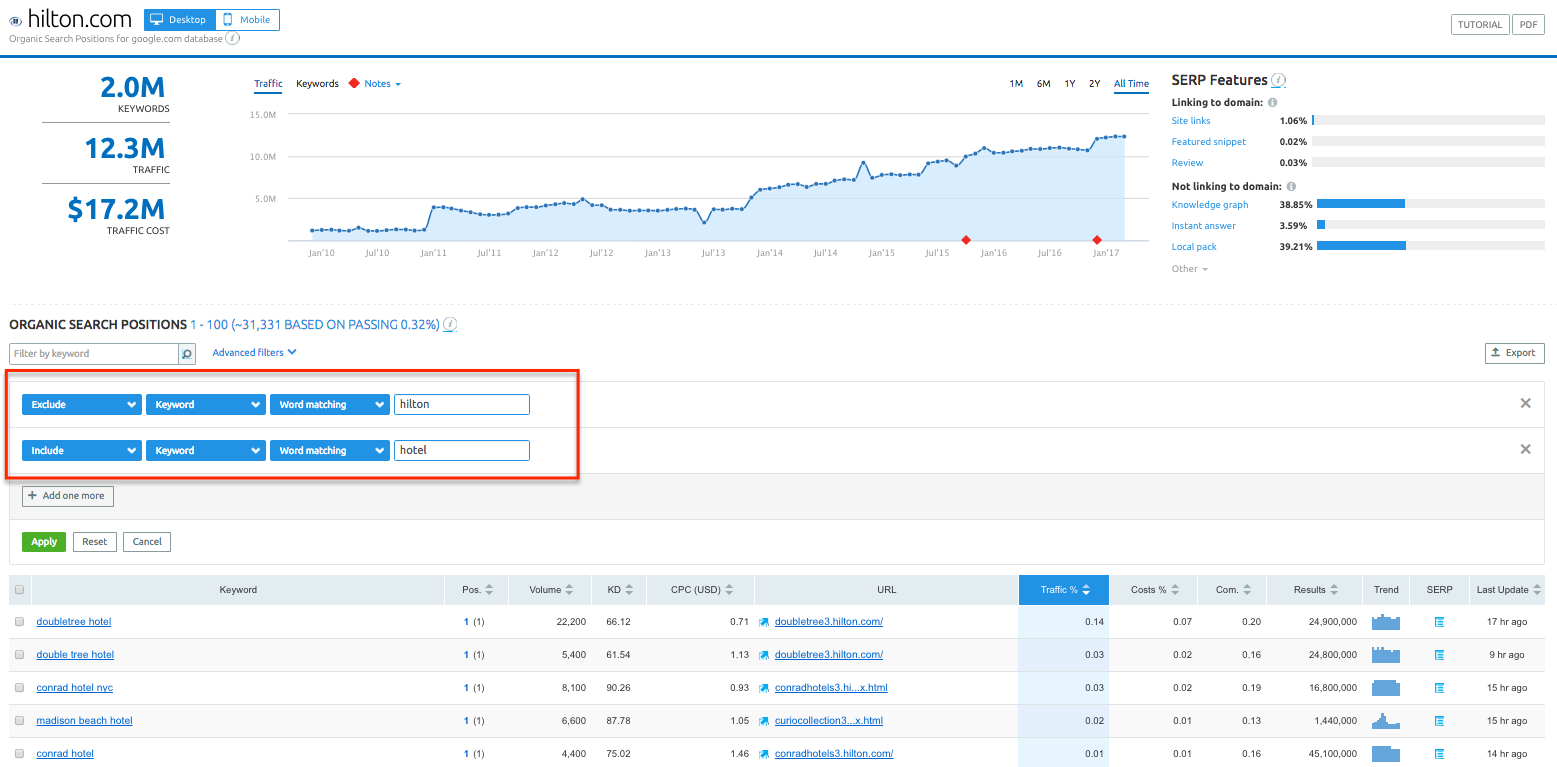Check the double tree hotel row checkbox

click(19, 655)
